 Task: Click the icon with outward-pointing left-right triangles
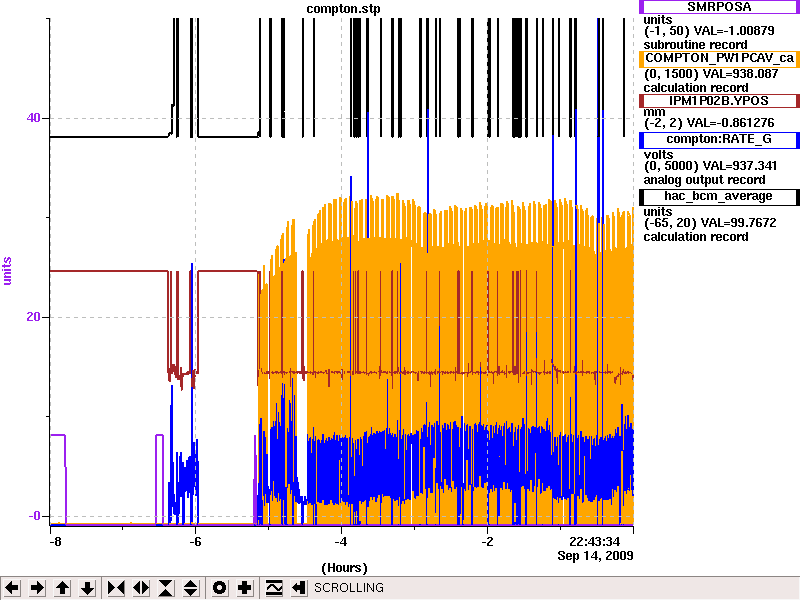pos(141,588)
